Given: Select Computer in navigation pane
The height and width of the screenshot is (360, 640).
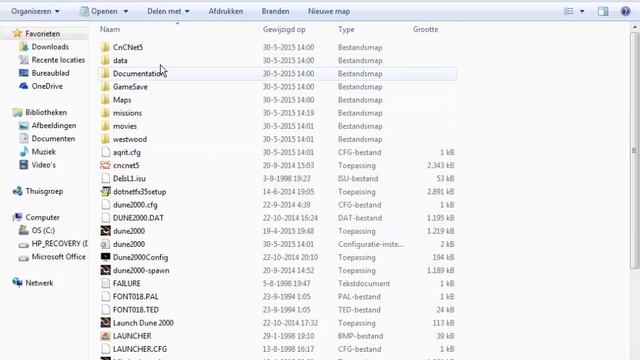Looking at the screenshot, I should [x=42, y=217].
